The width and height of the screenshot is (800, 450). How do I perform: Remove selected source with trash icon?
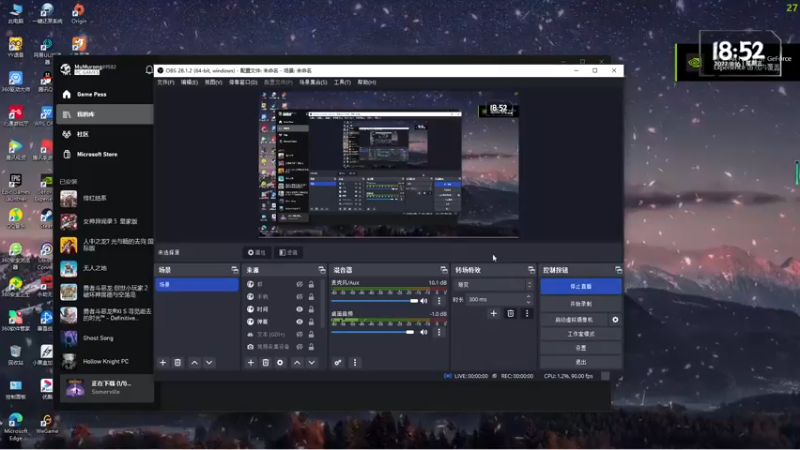[x=265, y=362]
